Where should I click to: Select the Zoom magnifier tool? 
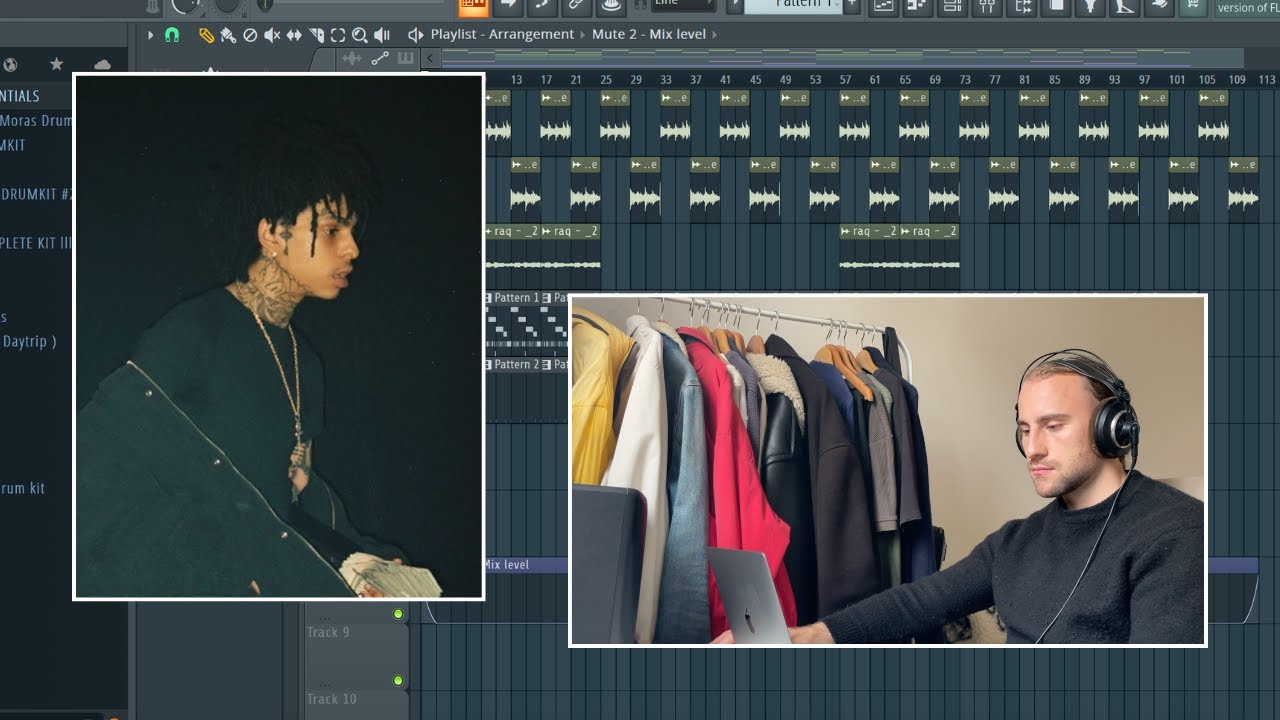point(360,35)
